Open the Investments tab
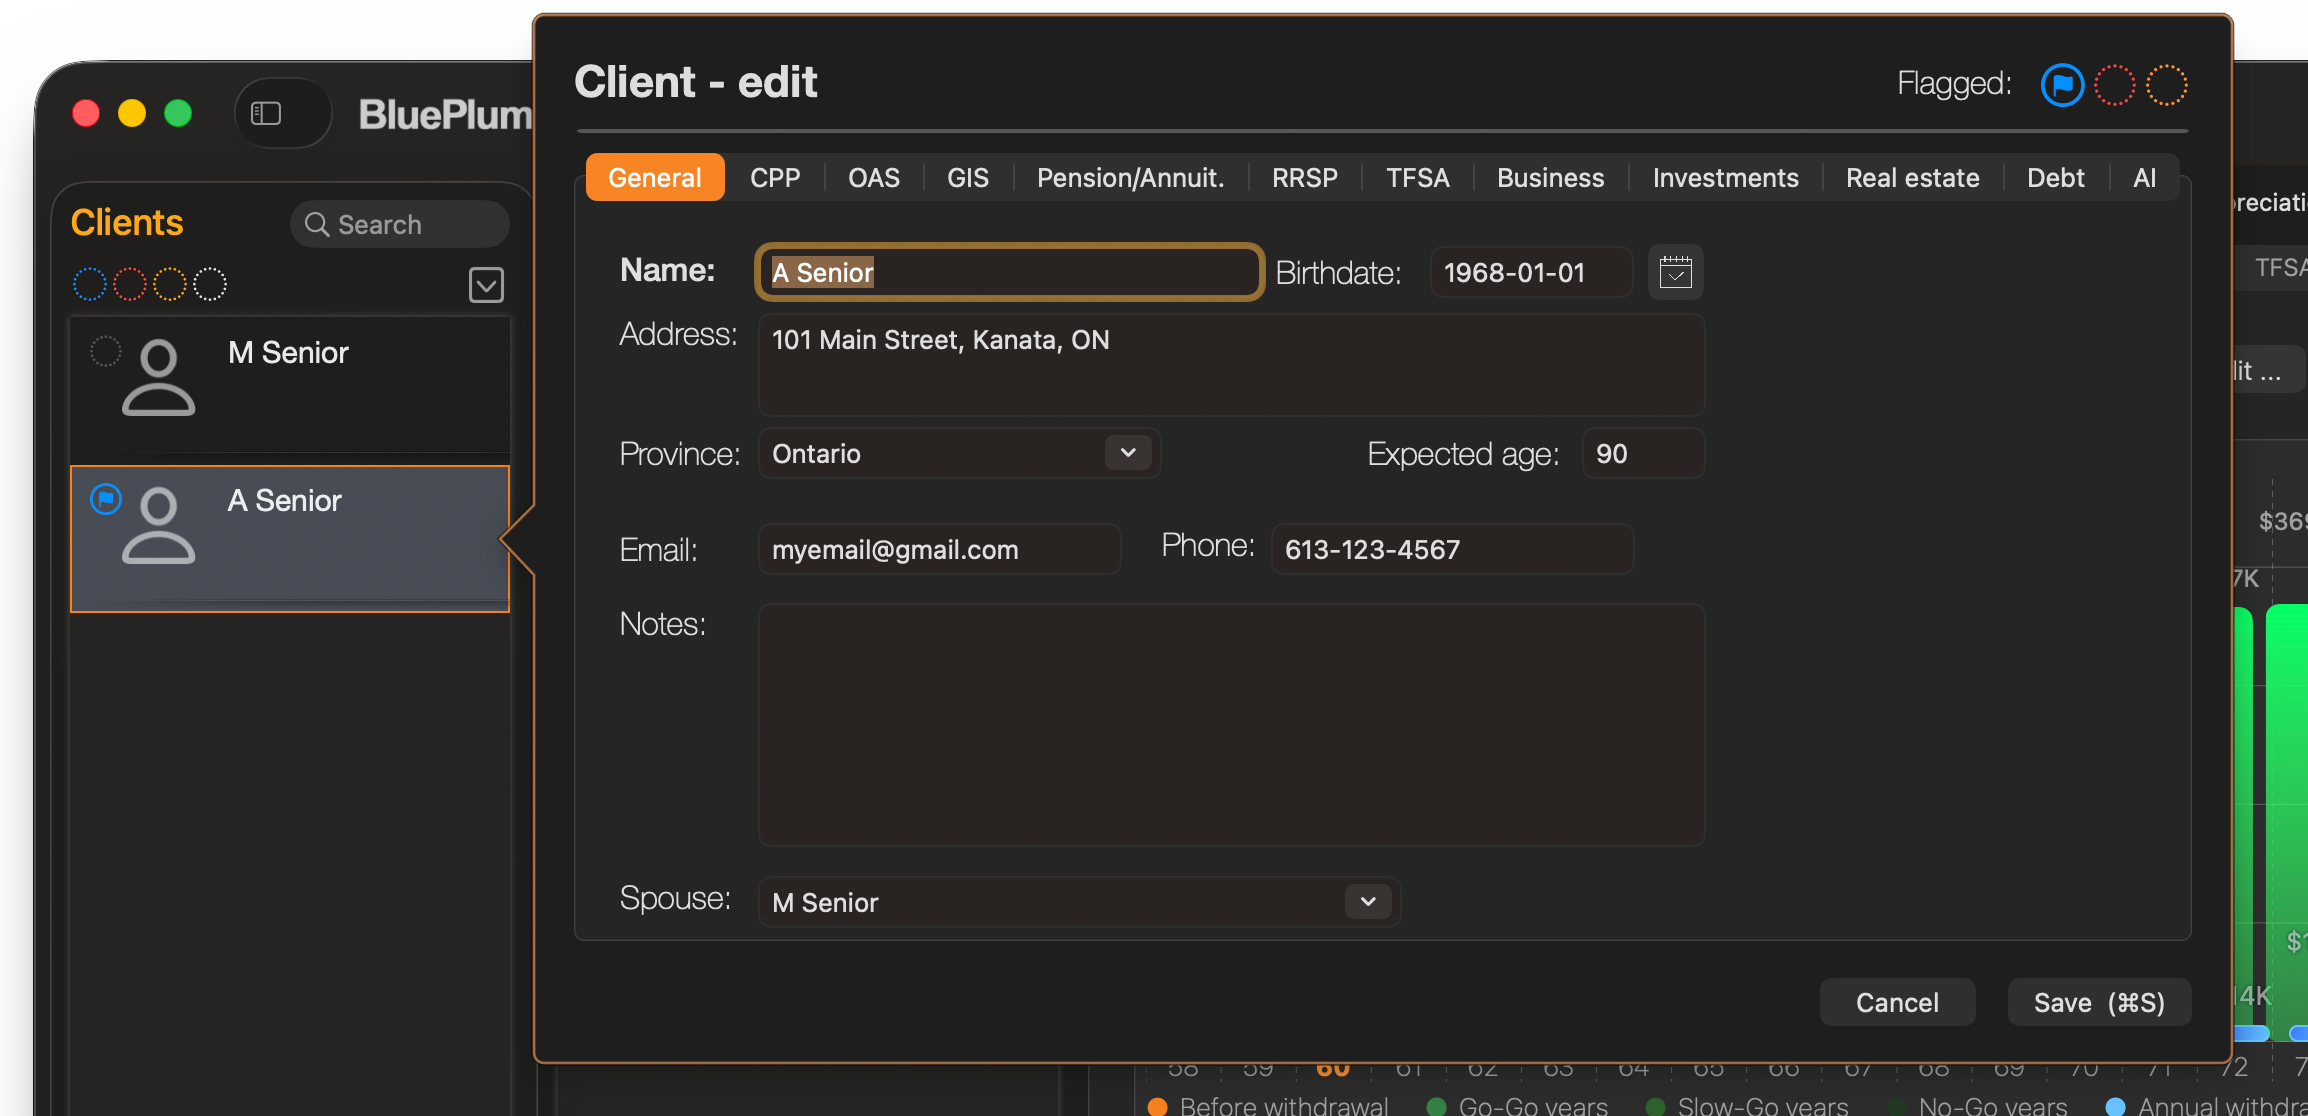 (1726, 178)
